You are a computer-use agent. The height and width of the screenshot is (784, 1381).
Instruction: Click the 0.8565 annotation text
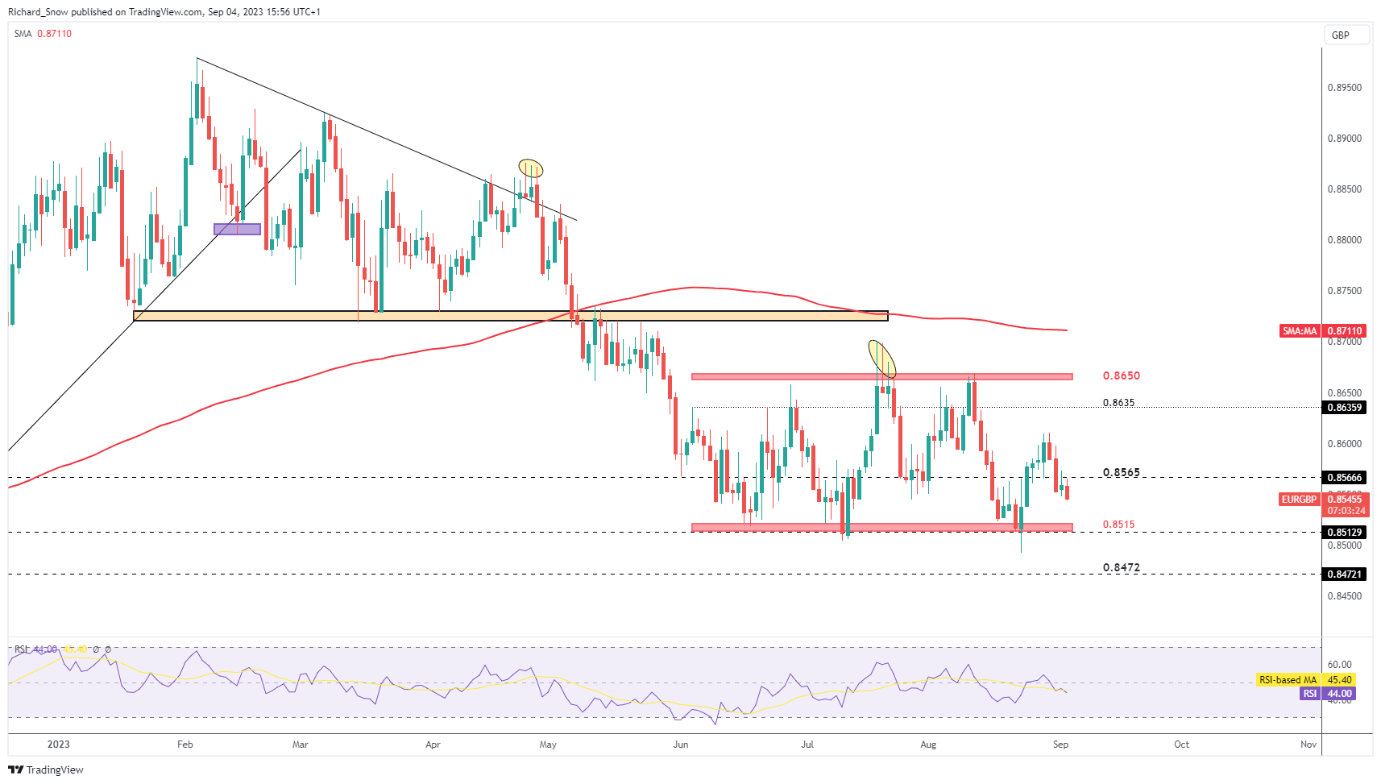coord(1121,472)
